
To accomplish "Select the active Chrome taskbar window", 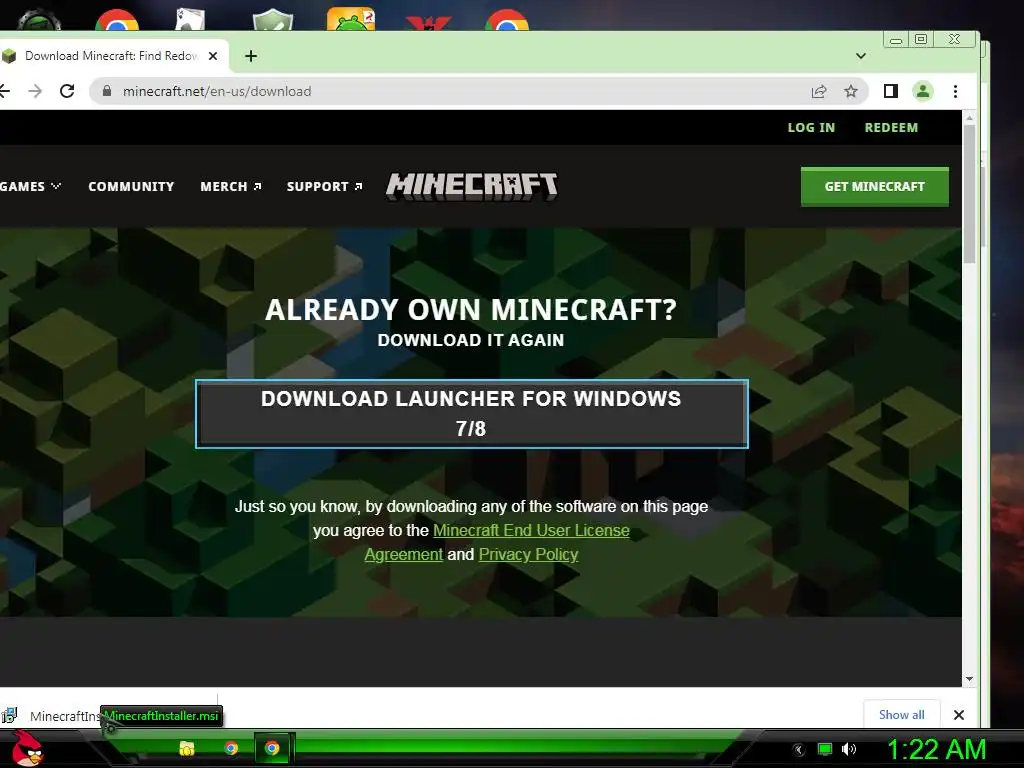I will click(x=272, y=748).
